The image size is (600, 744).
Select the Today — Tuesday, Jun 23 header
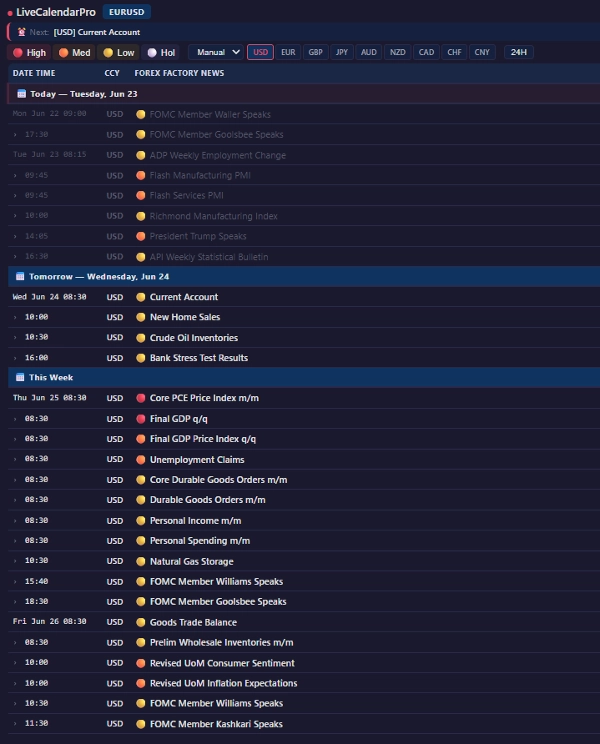tap(304, 94)
